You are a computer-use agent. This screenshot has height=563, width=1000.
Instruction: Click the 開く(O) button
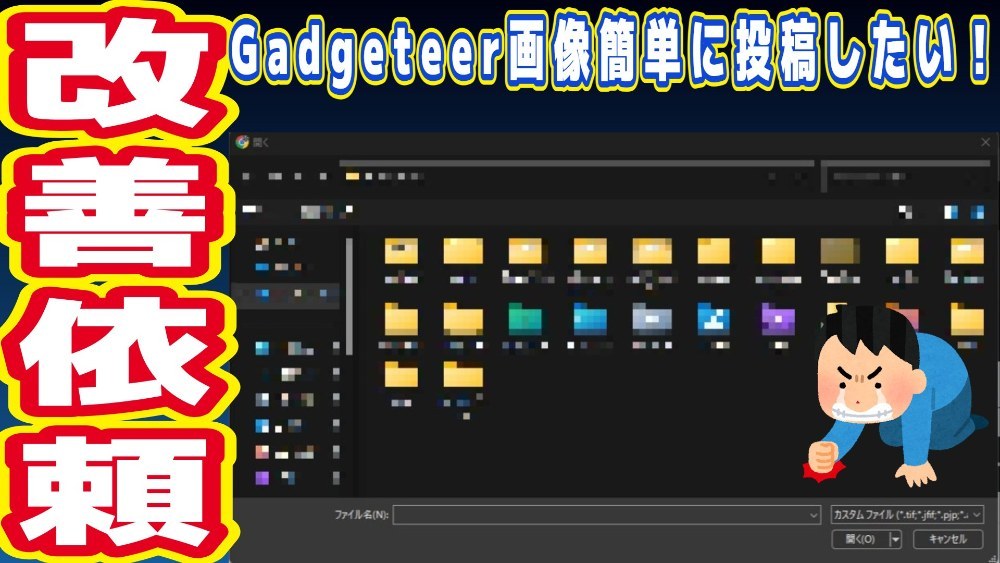tap(860, 539)
